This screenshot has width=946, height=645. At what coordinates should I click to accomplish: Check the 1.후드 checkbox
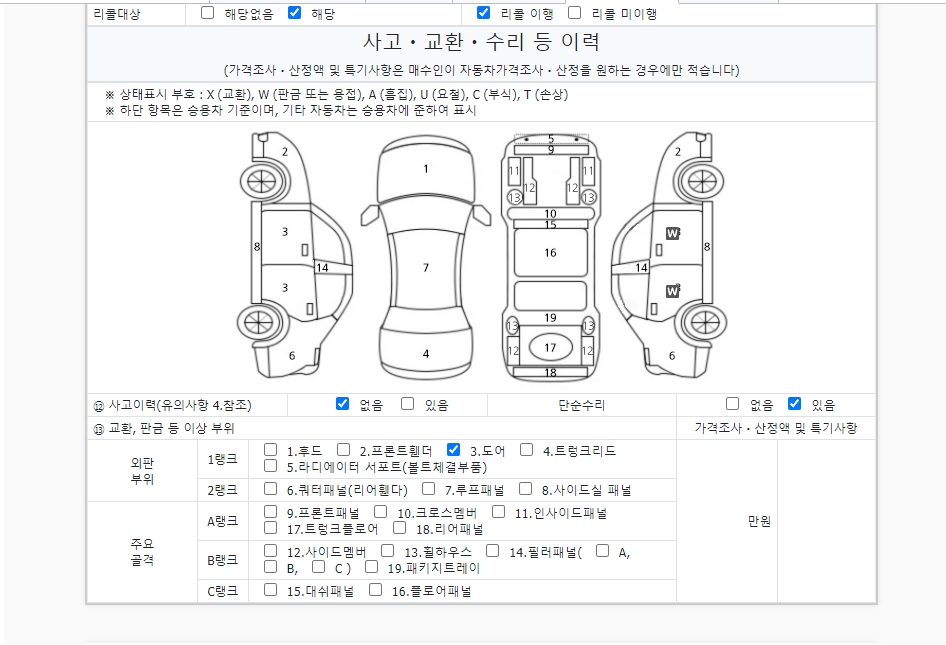270,450
